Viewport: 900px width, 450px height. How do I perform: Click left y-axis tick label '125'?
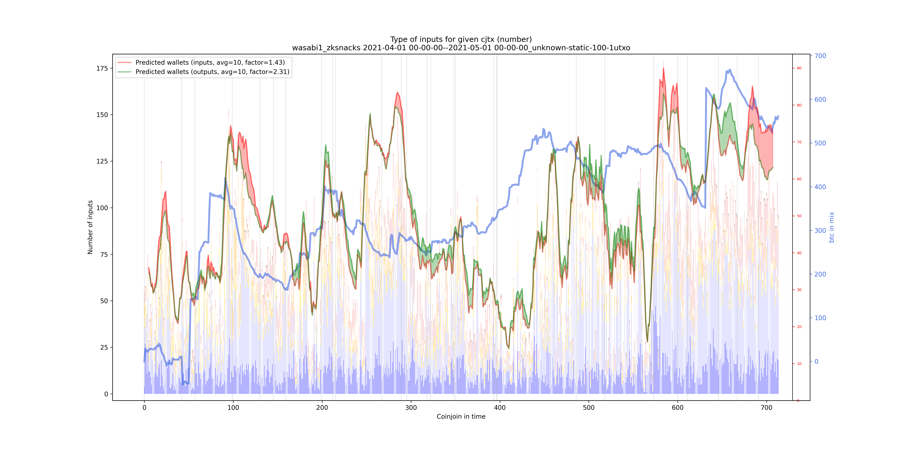(102, 161)
